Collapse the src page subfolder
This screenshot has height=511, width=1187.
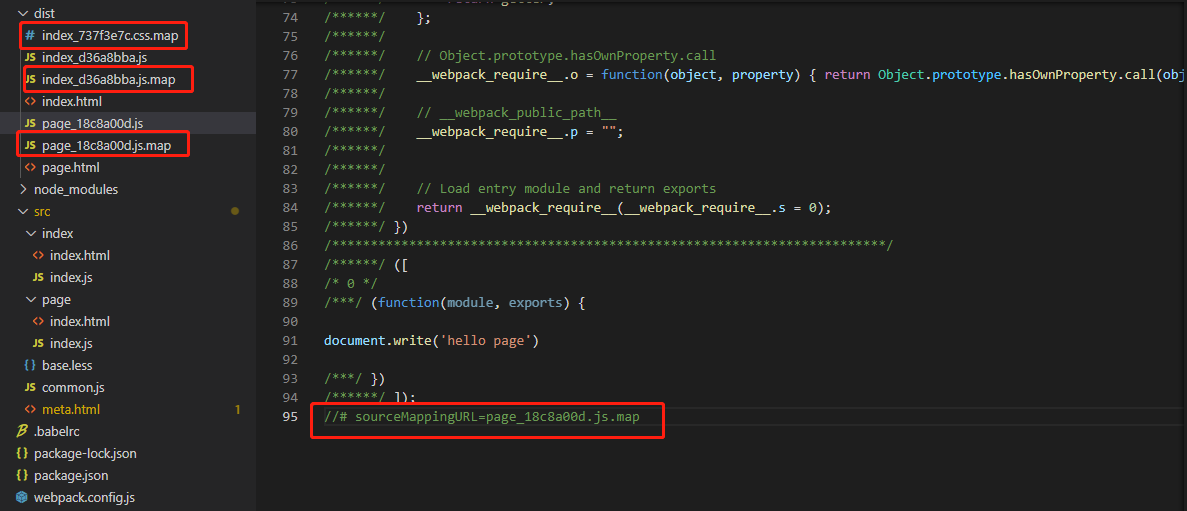pyautogui.click(x=30, y=299)
